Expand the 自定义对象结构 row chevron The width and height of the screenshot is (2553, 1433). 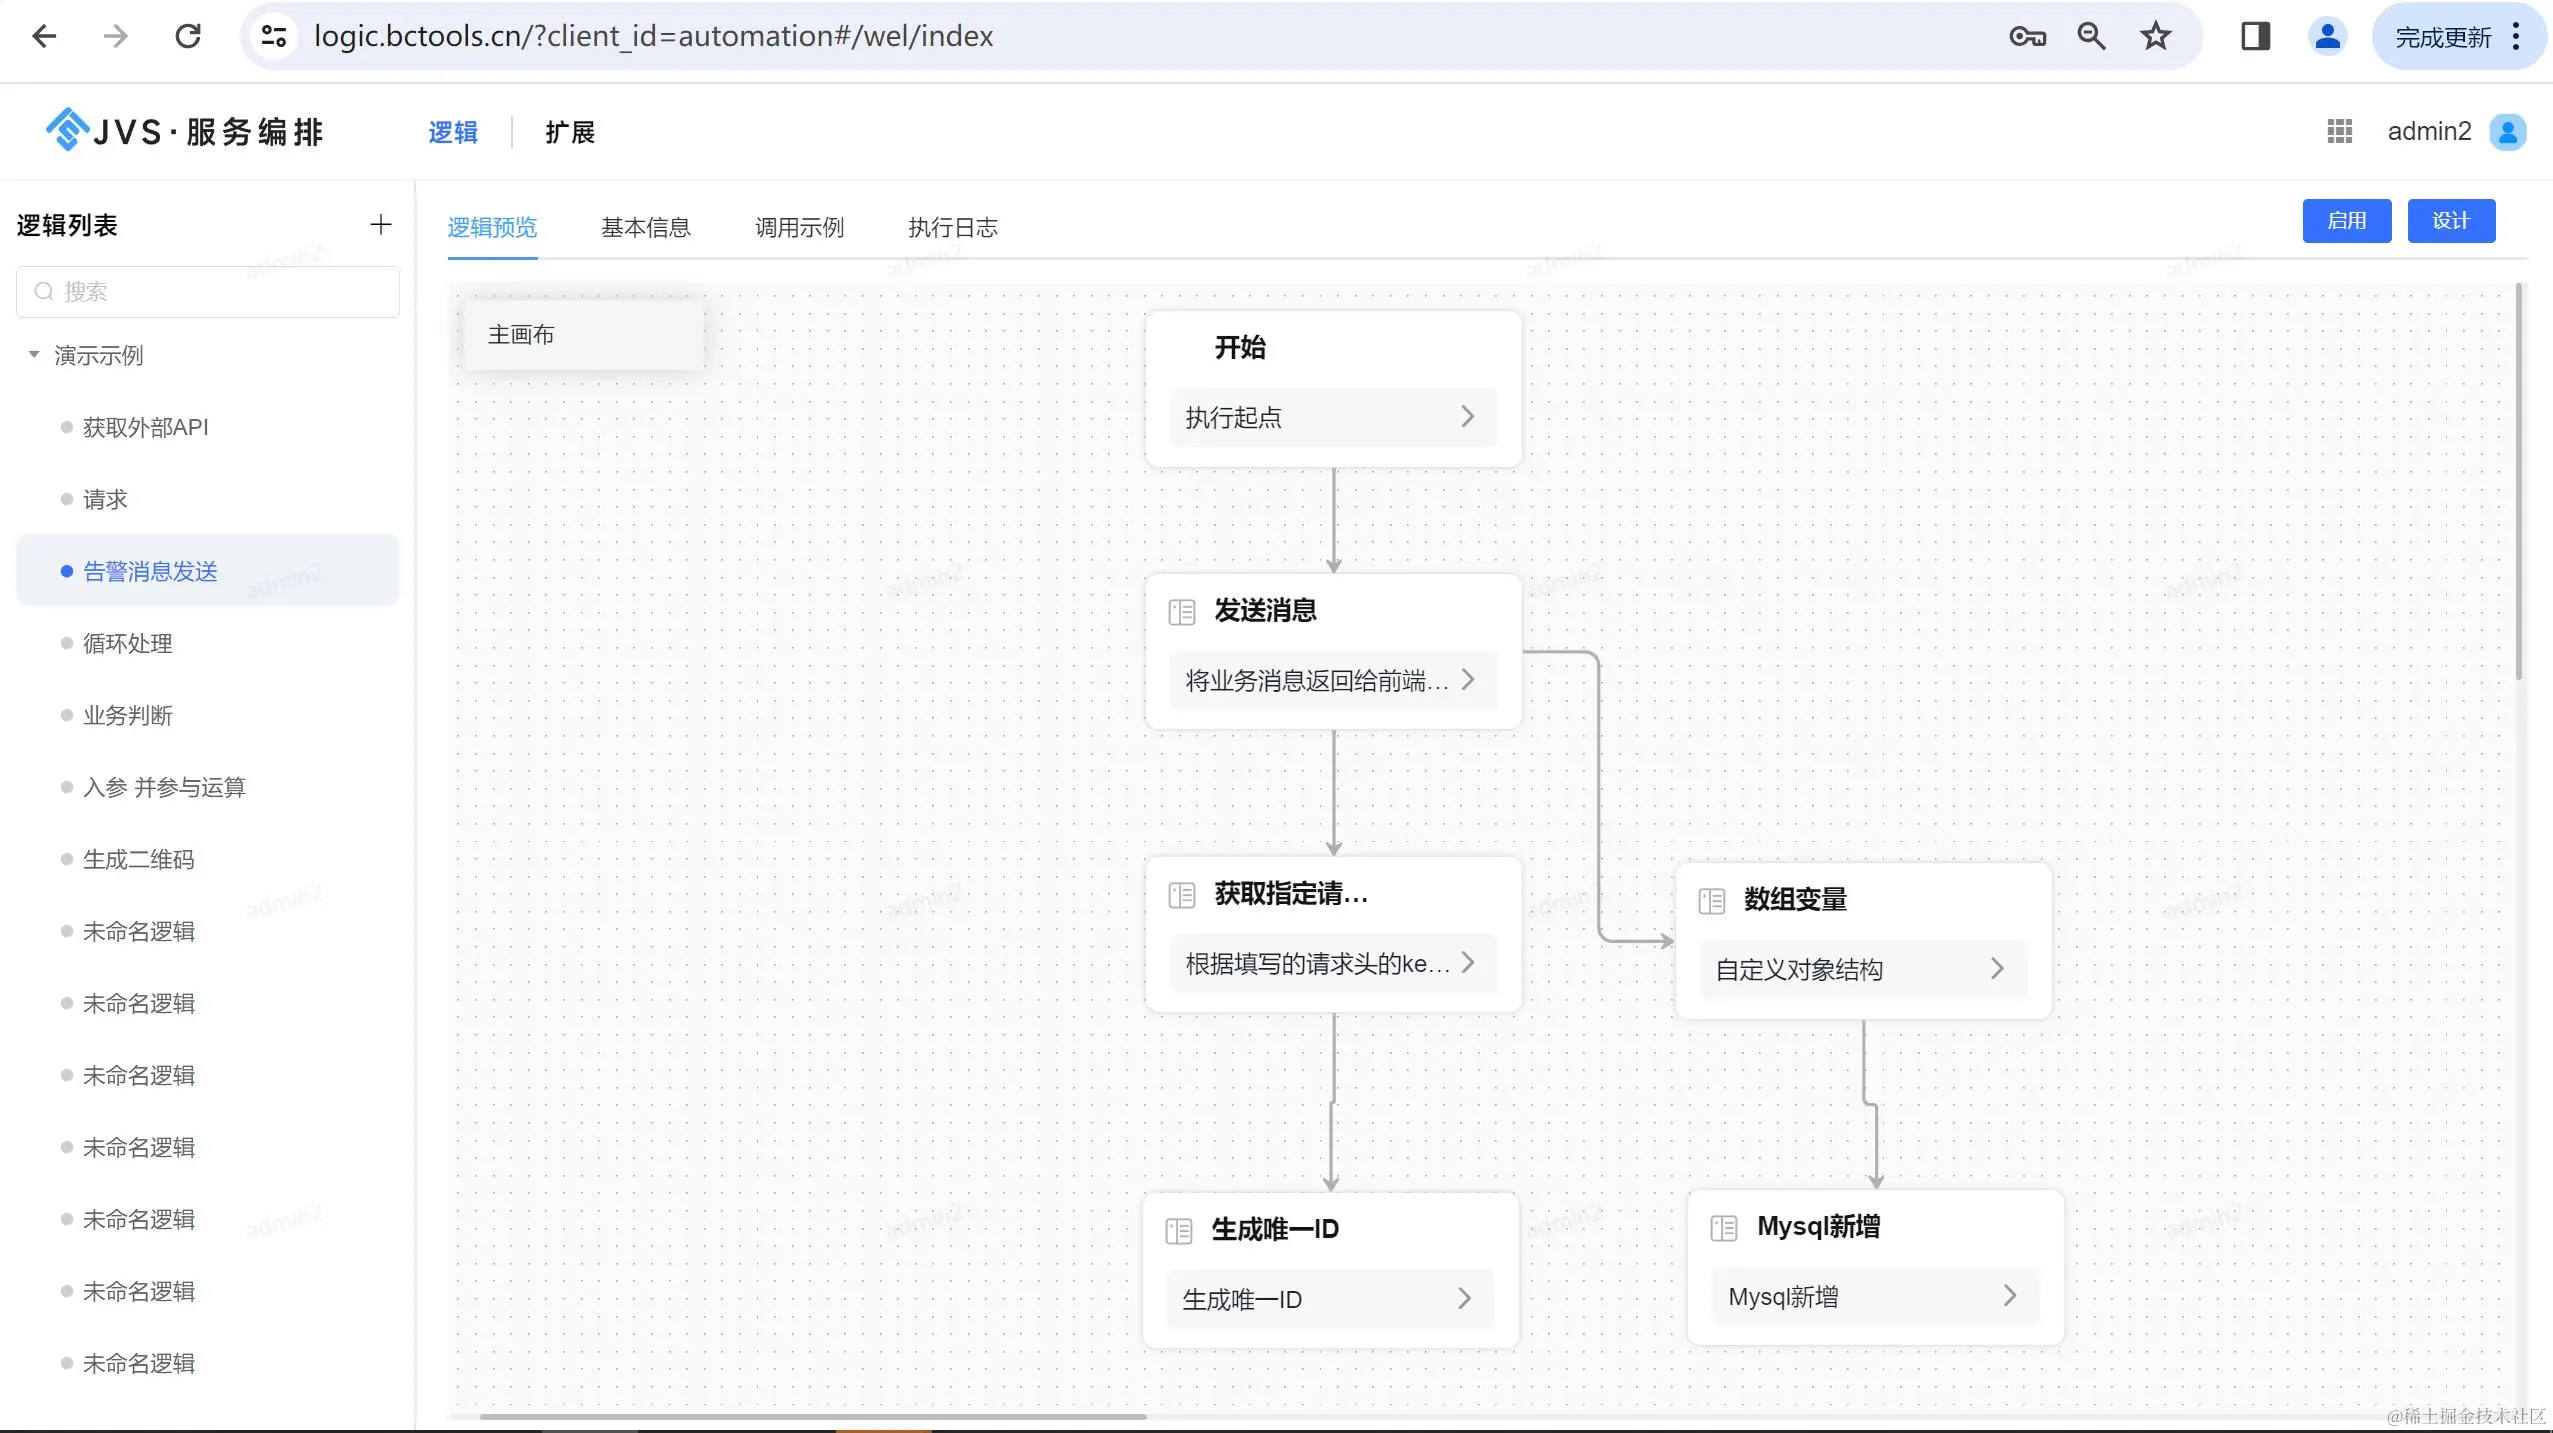(x=1996, y=968)
